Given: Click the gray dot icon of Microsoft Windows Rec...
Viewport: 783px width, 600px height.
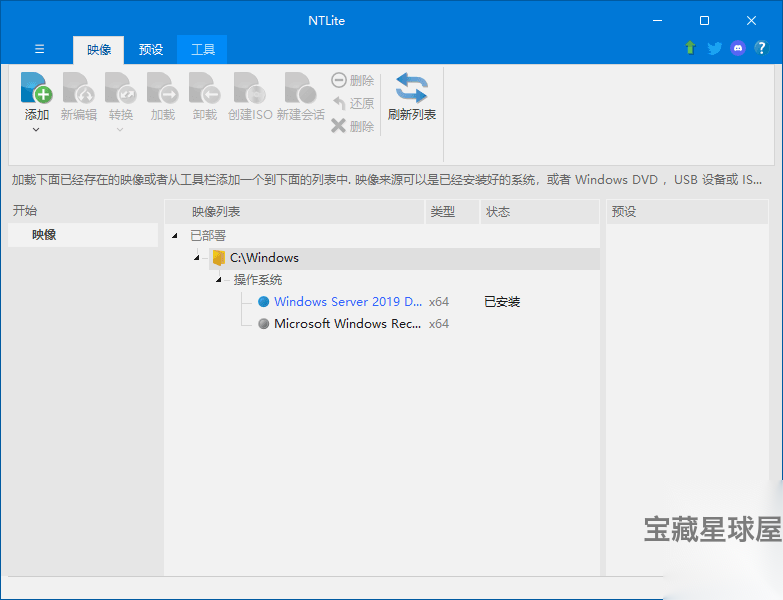Looking at the screenshot, I should [264, 323].
